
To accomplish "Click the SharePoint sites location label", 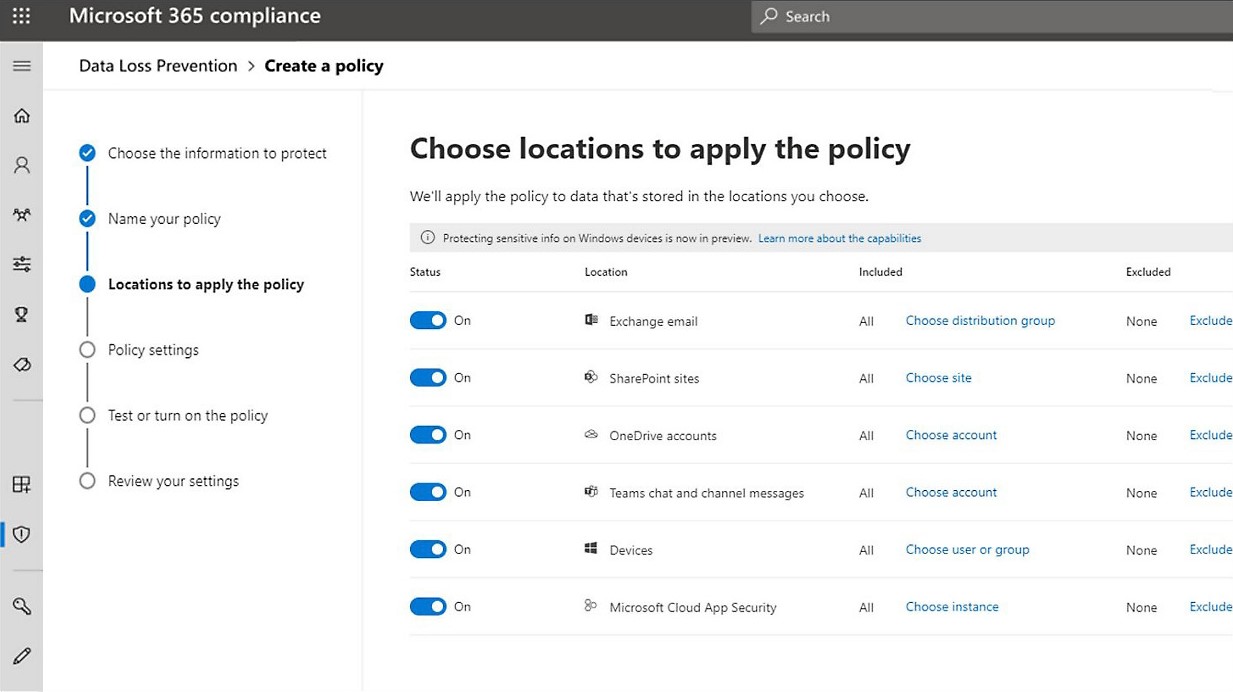I will coord(655,378).
